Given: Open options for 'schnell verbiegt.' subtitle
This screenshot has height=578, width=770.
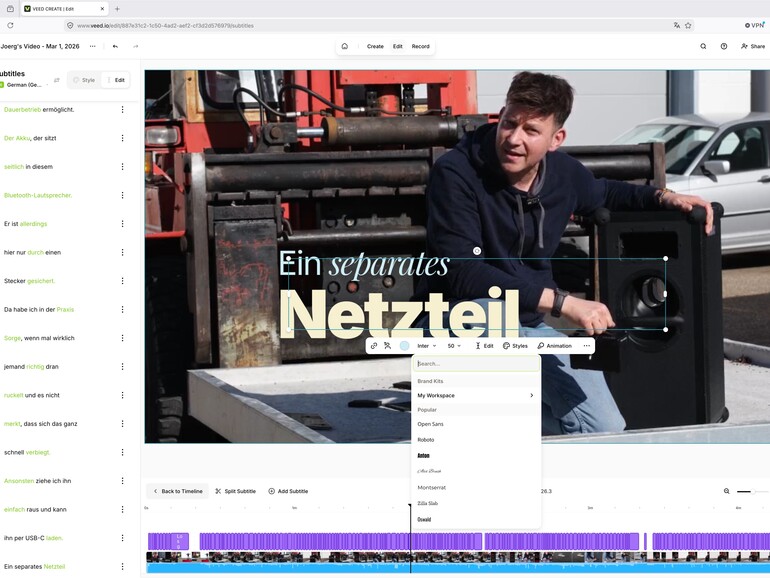Looking at the screenshot, I should click(122, 452).
